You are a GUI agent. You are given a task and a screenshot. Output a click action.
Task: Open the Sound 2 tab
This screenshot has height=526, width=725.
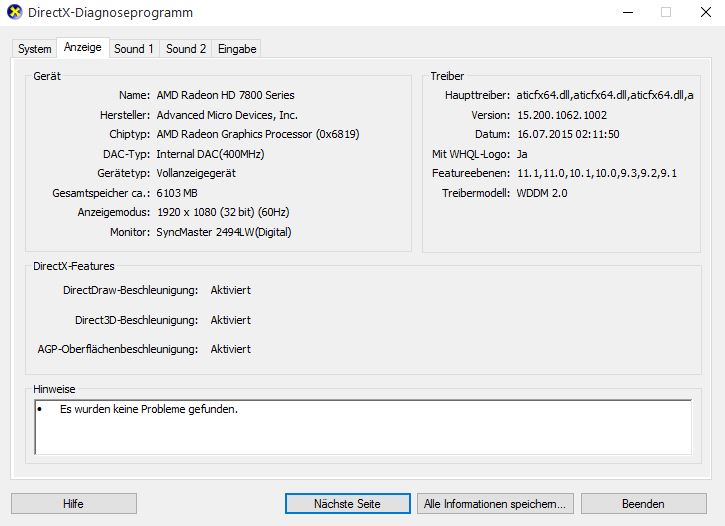(x=186, y=49)
